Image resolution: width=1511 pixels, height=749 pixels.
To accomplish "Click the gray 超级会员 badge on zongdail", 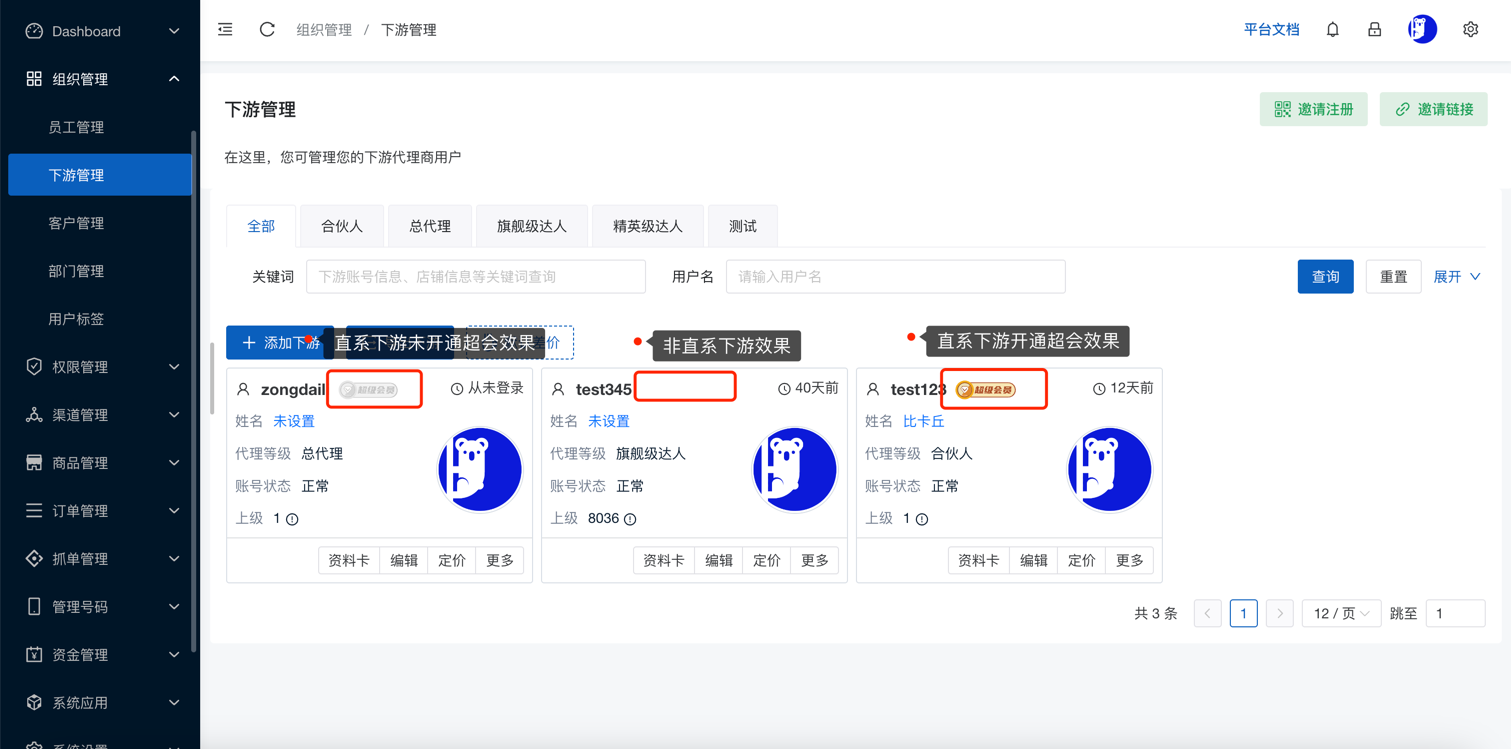I will (368, 389).
